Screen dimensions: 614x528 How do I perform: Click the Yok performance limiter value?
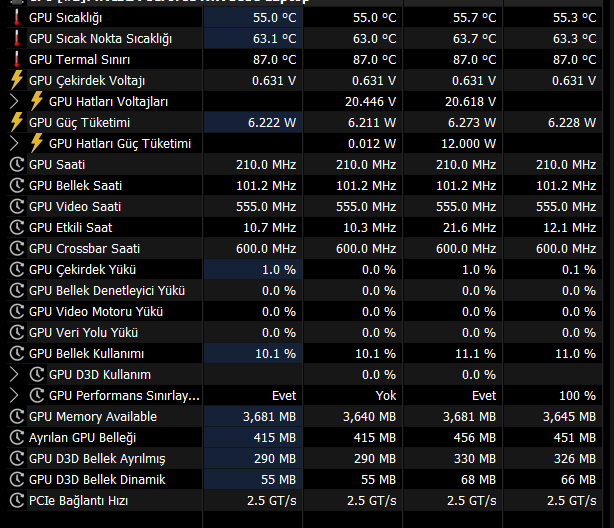[x=386, y=396]
